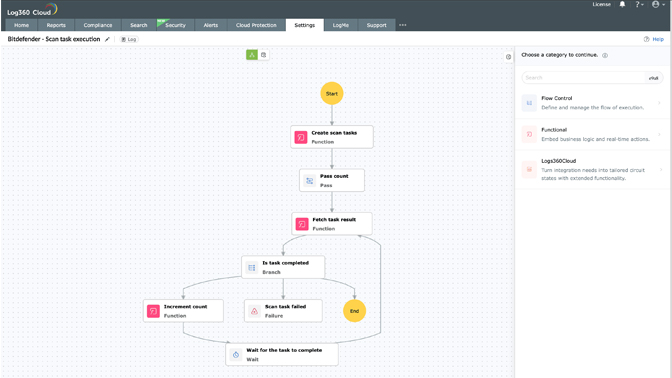Click "Bitdefender - Scan task execution" title
The image size is (672, 378).
(x=54, y=39)
